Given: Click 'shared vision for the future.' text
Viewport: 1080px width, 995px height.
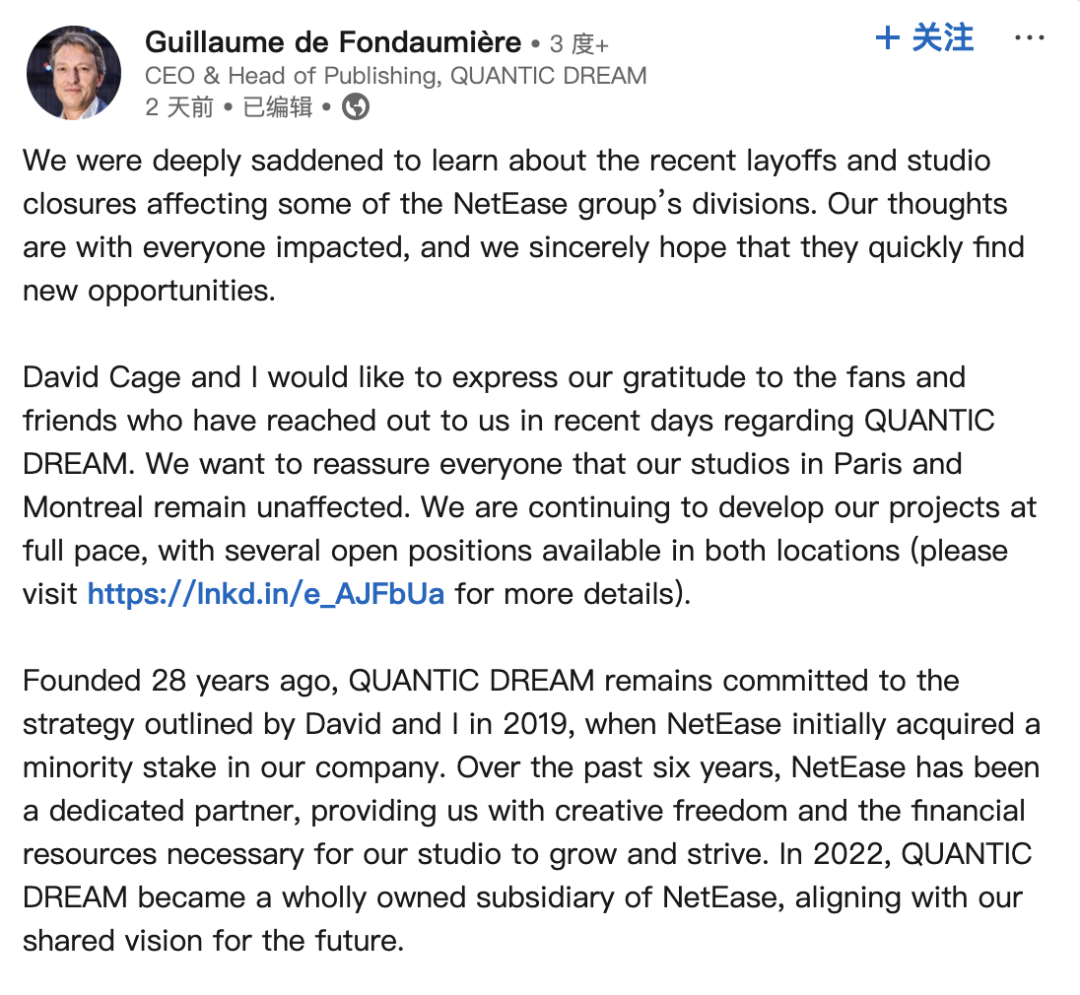Looking at the screenshot, I should (x=214, y=941).
